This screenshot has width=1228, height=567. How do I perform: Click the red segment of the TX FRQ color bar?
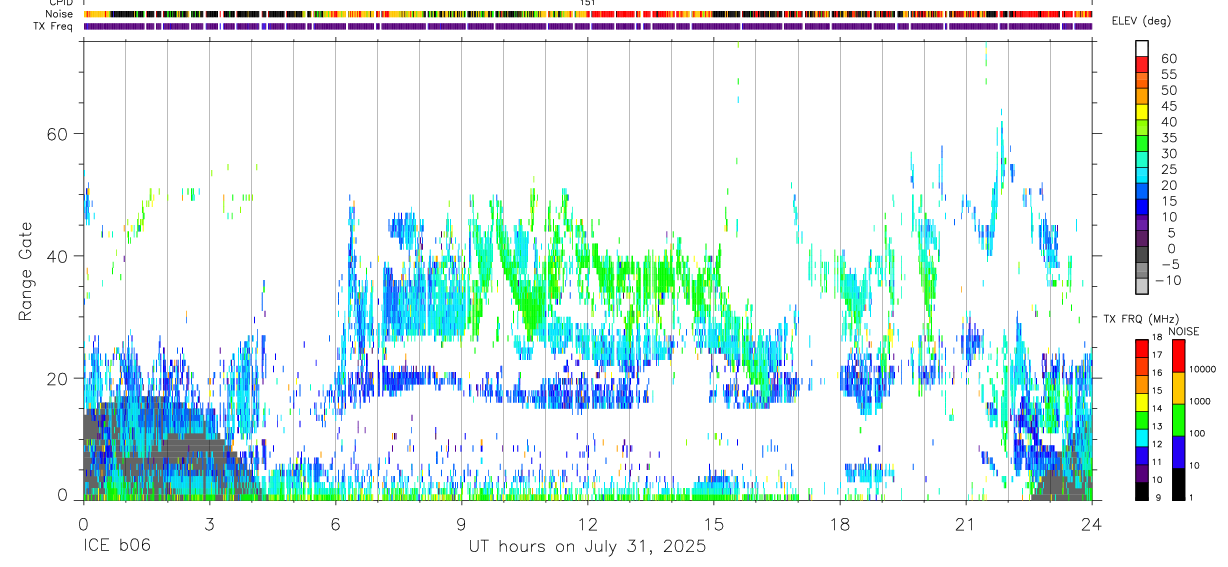pyautogui.click(x=1141, y=347)
